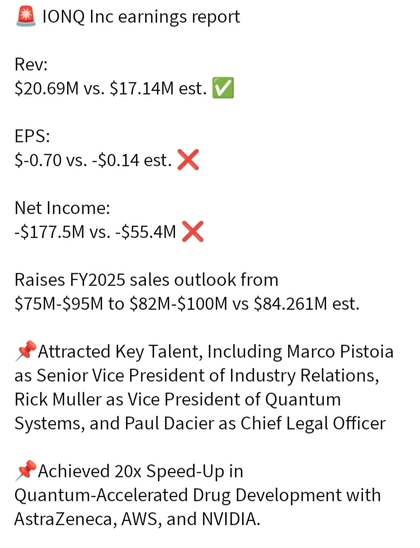Screen dimensions: 420x548
Task: Click the name Marco Pistoia
Action: [340, 351]
